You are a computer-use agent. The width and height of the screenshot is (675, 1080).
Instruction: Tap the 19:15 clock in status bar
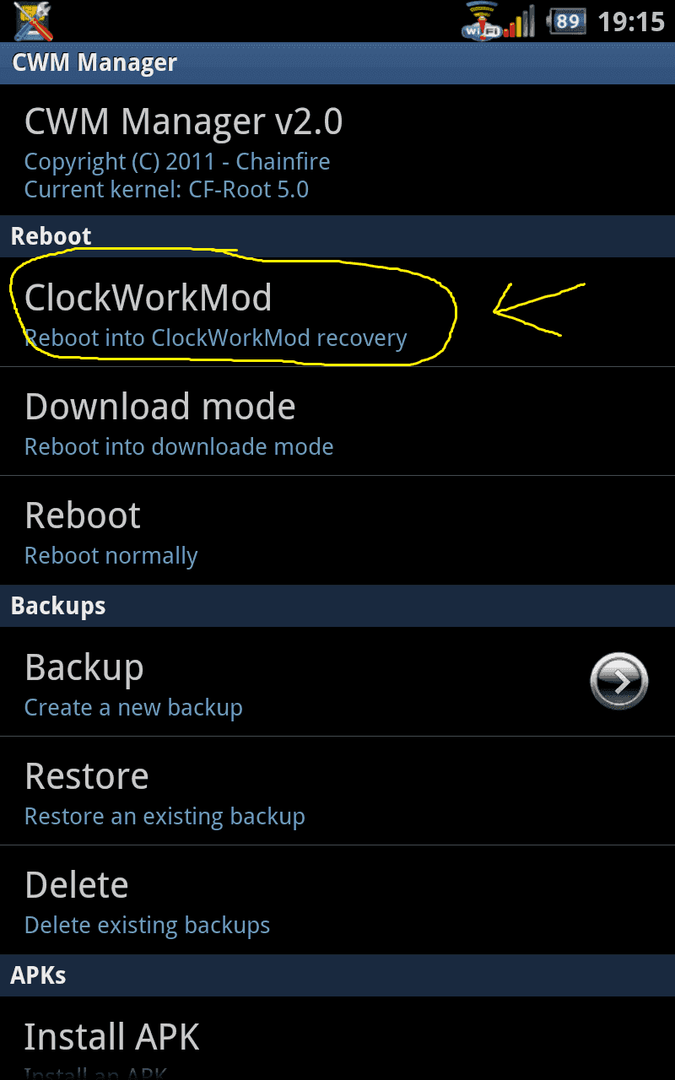pyautogui.click(x=631, y=22)
